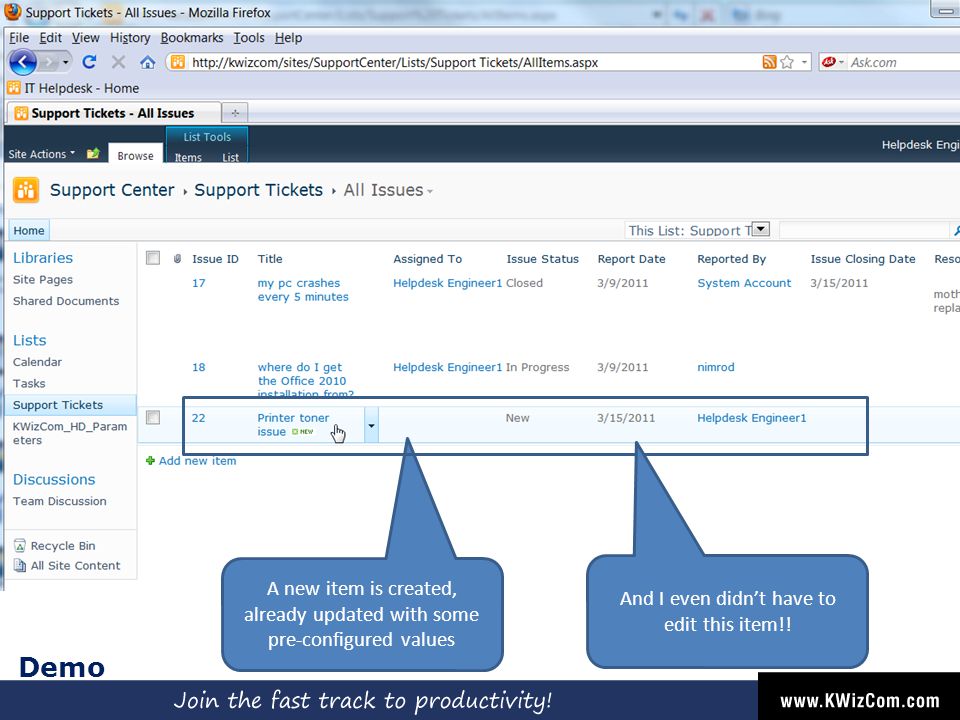The height and width of the screenshot is (720, 960).
Task: Click the Support Center site logo icon
Action: pyautogui.click(x=26, y=190)
